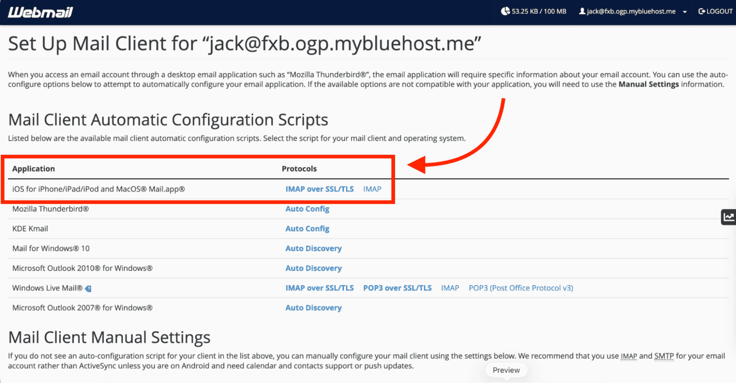736x383 pixels.
Task: Open the jack@fxb.ogp.mybluehost.me account menu
Action: (632, 12)
